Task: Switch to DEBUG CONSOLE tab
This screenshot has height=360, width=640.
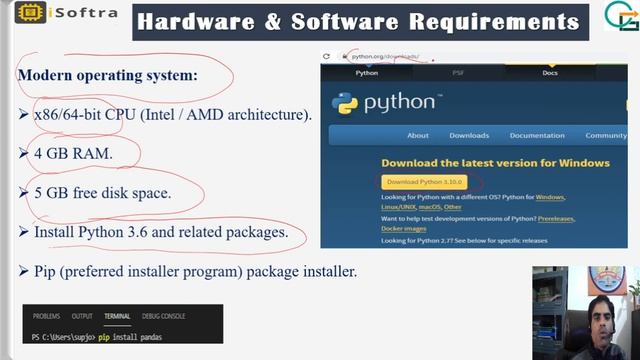Action: tap(163, 316)
